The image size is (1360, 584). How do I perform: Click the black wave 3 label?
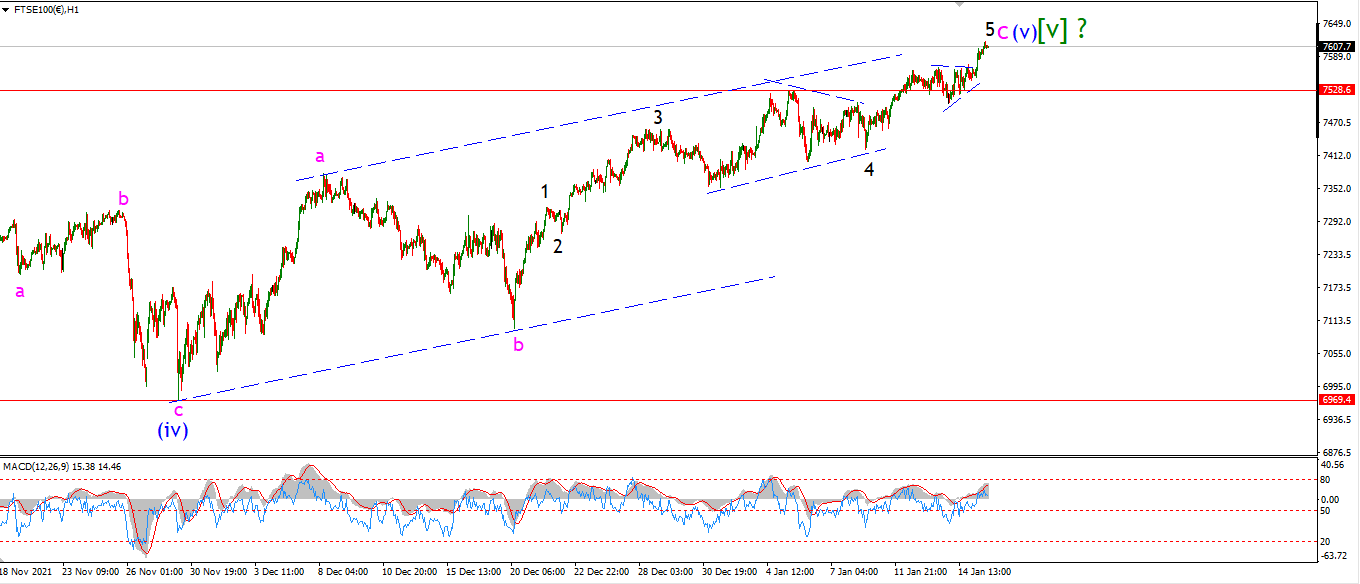[658, 117]
